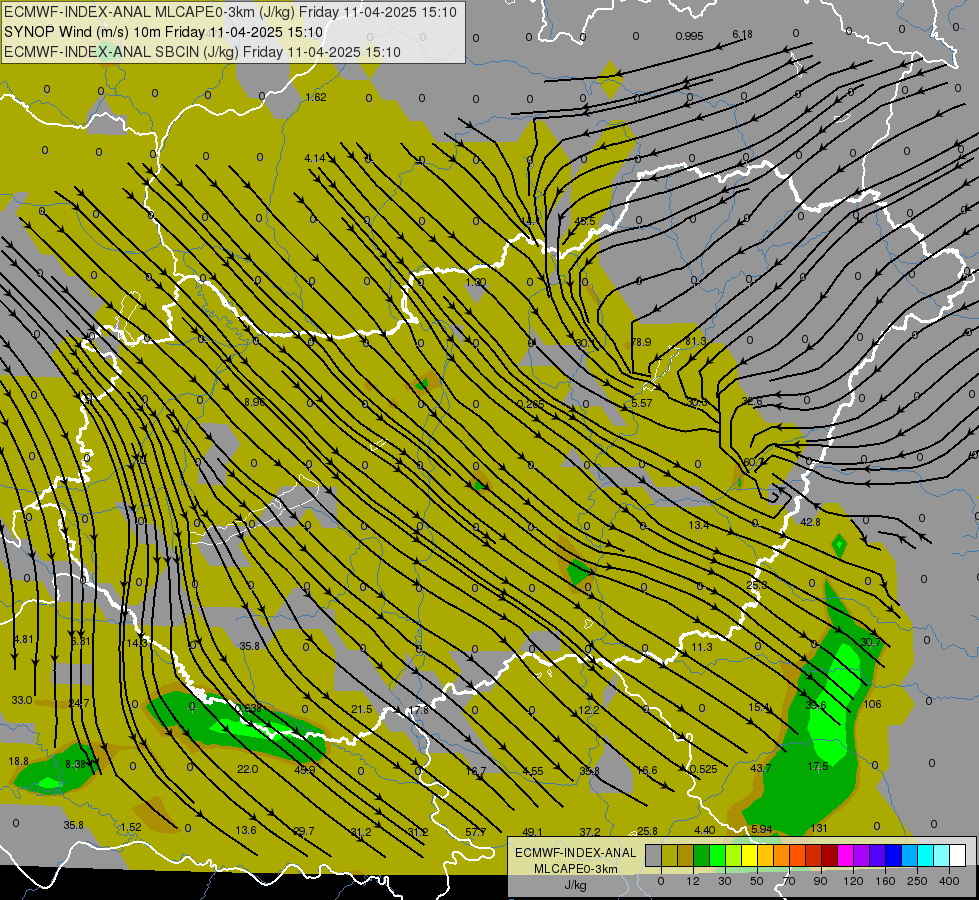
Task: Pick the white legend swatch
Action: click(x=958, y=856)
